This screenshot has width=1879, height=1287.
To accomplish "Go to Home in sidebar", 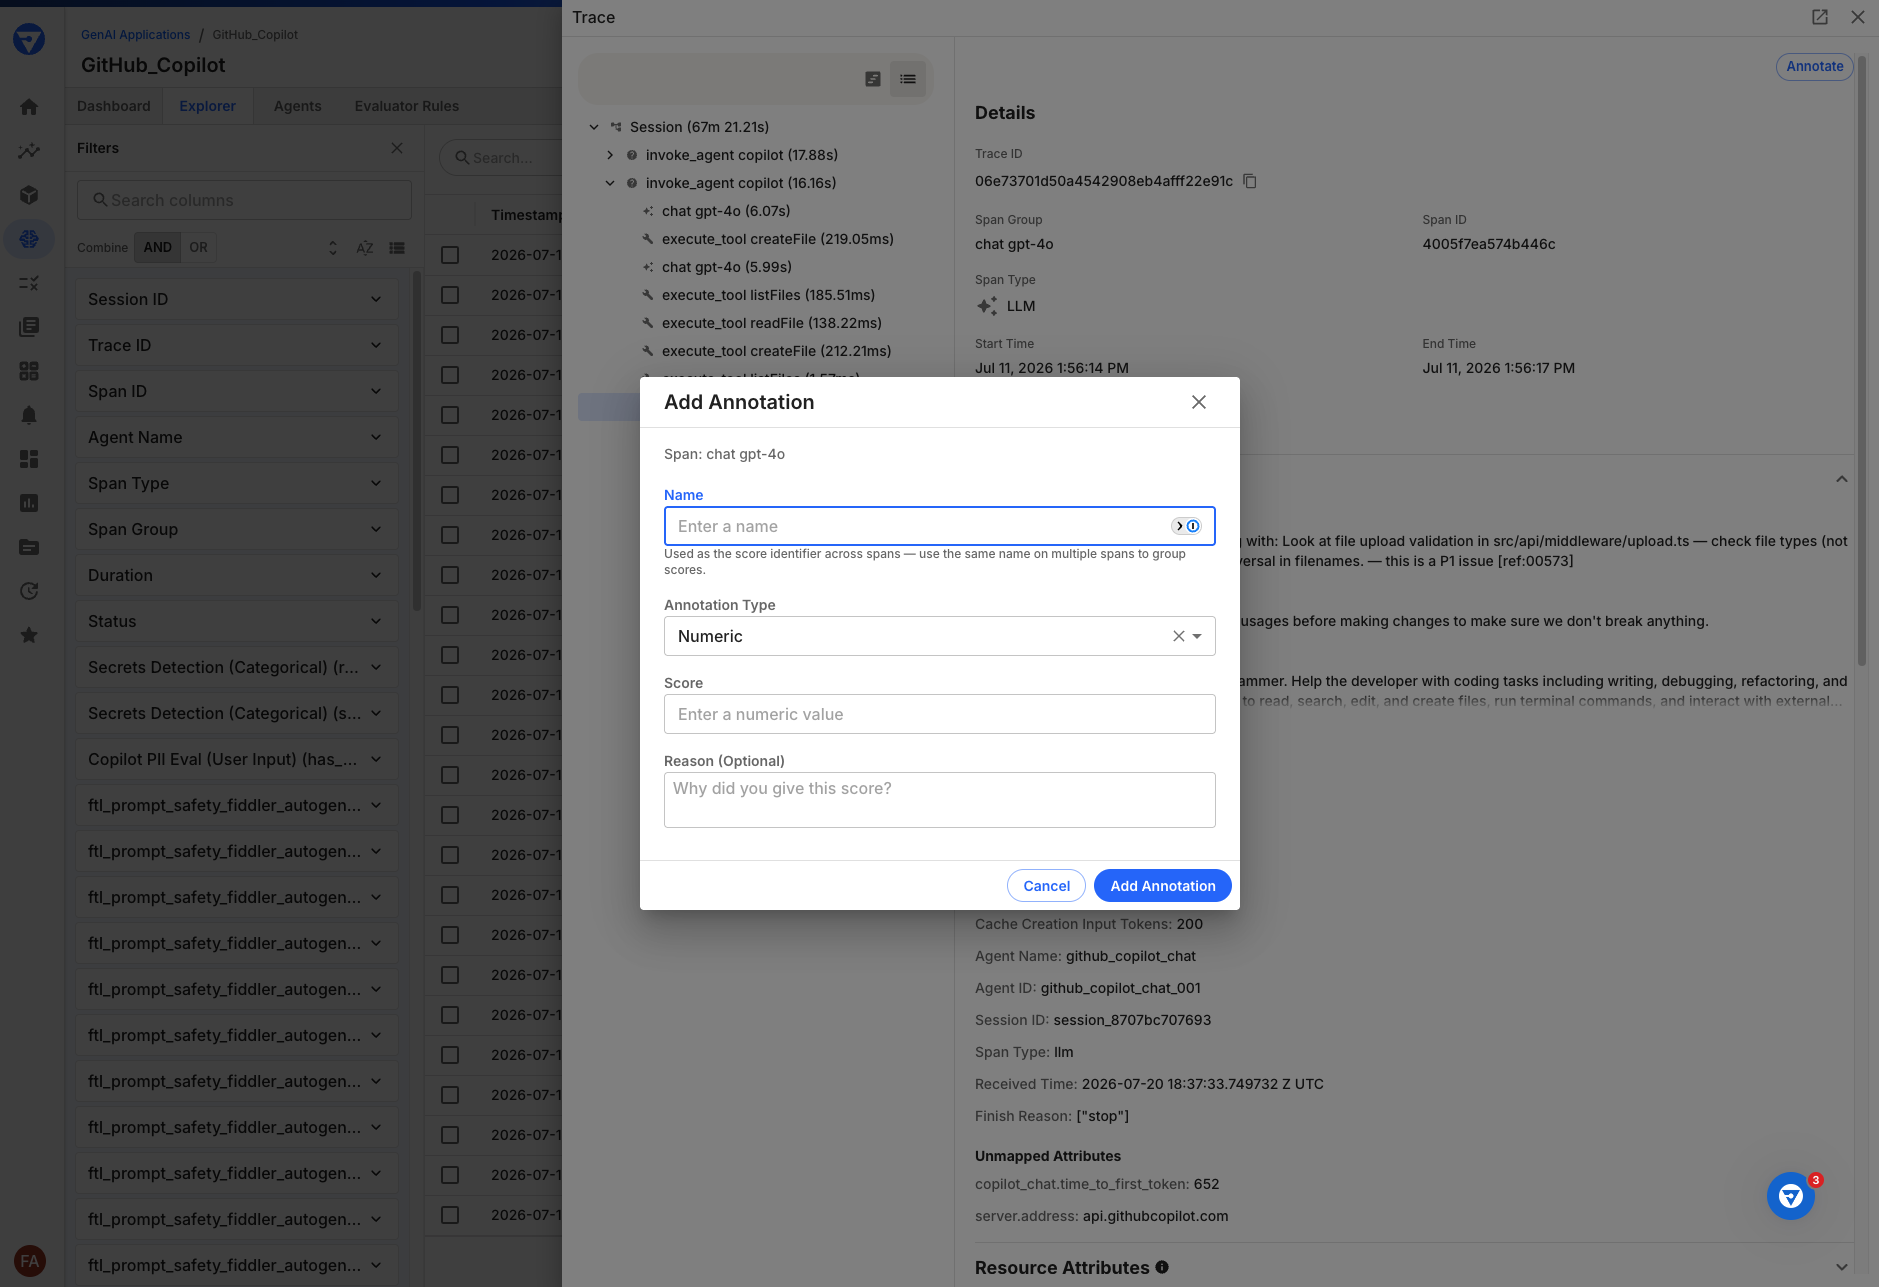I will (29, 107).
